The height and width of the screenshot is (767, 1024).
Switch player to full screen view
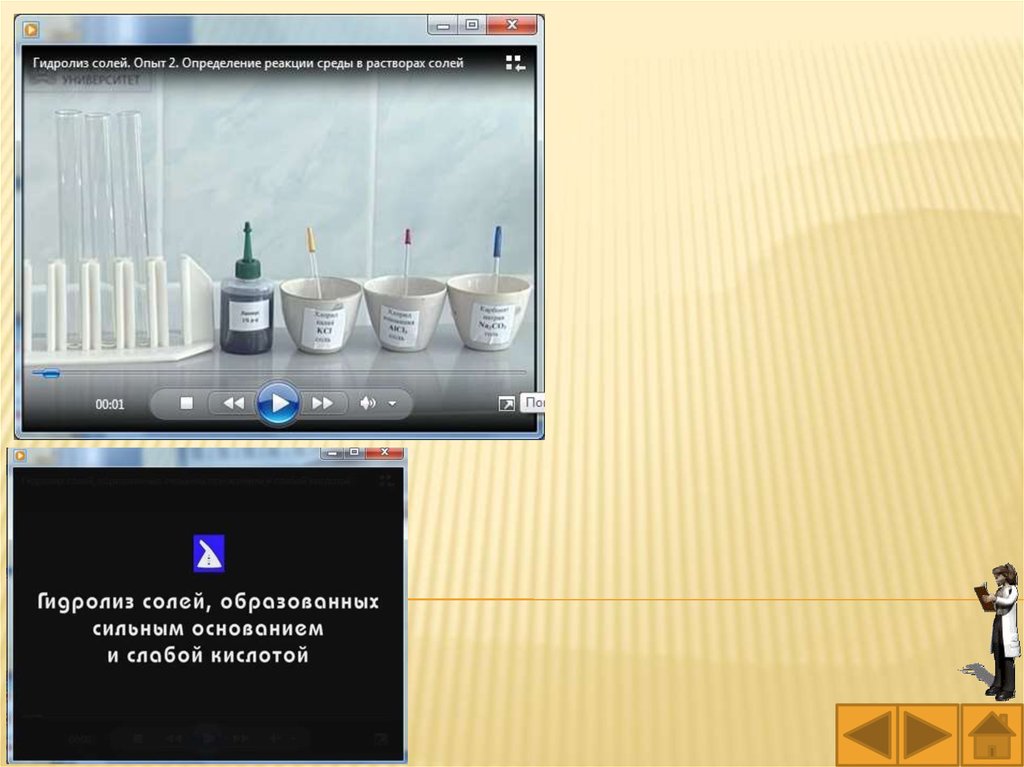[506, 404]
